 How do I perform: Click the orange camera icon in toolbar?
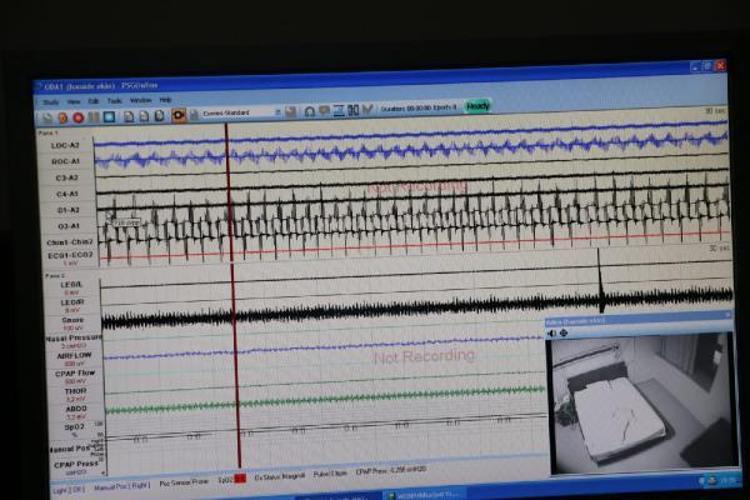(179, 114)
